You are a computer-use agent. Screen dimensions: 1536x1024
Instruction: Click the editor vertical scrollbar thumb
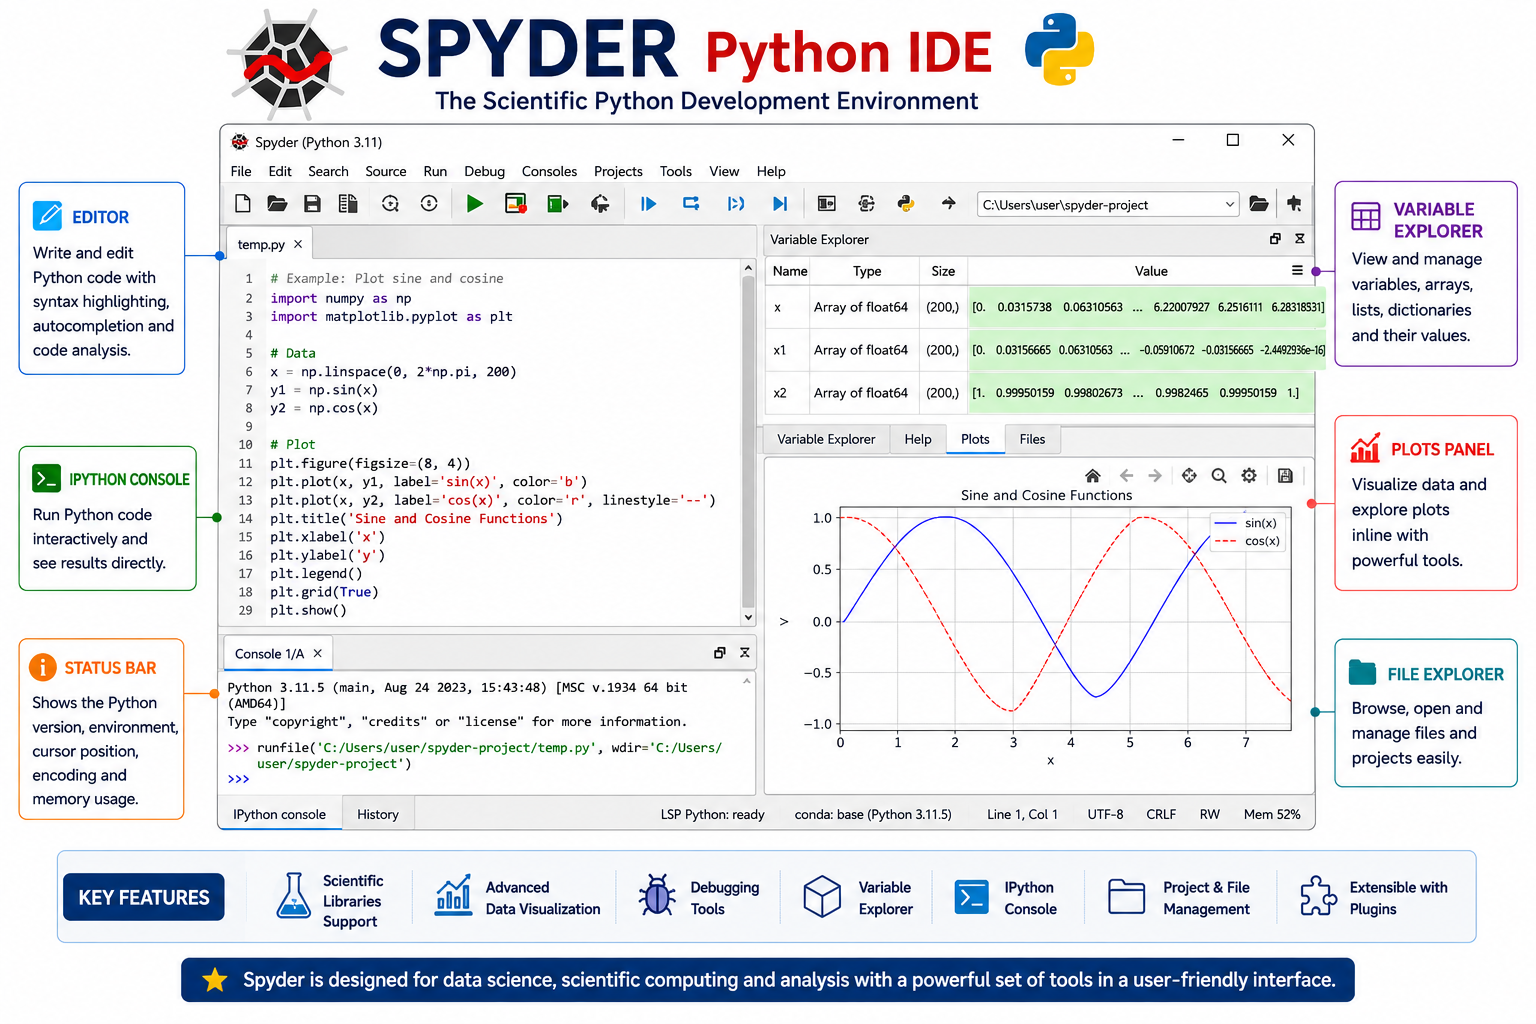coord(748,440)
